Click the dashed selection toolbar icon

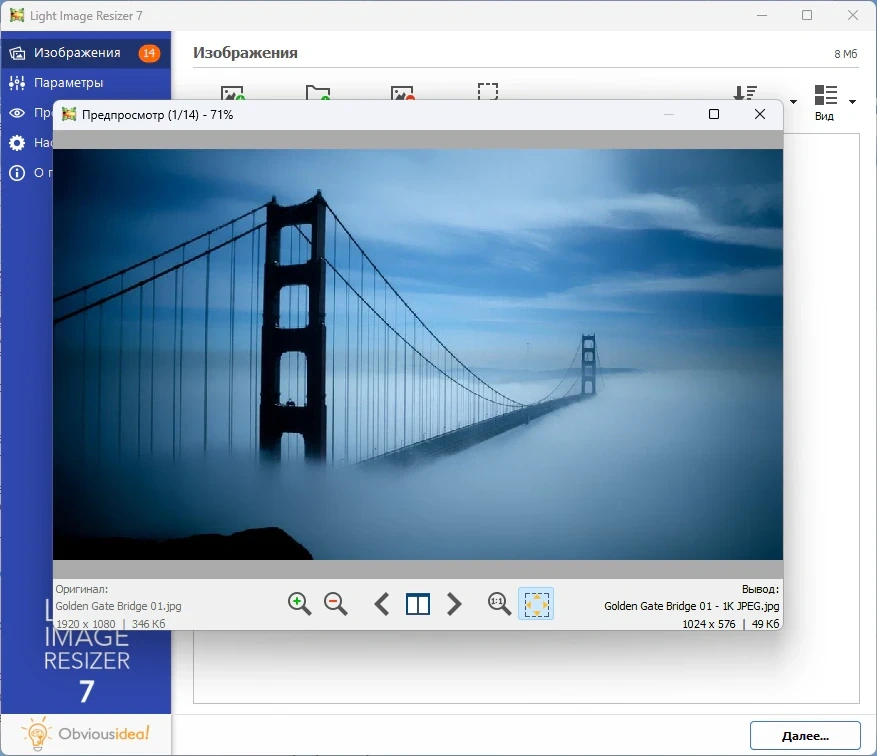(x=488, y=92)
